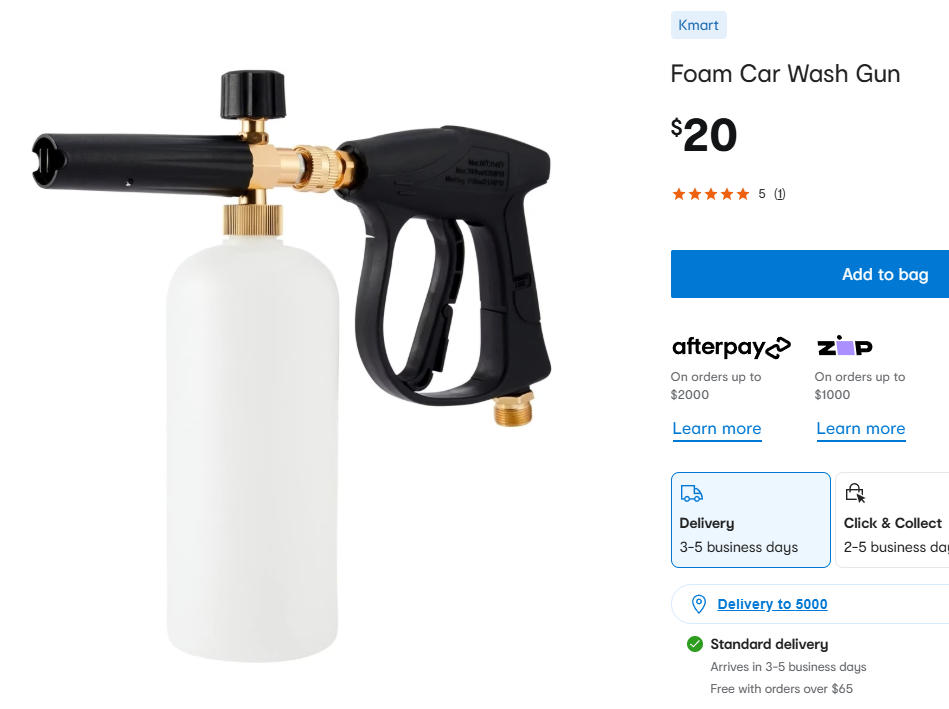Click the Afterpay logo
The image size is (949, 709).
731,347
